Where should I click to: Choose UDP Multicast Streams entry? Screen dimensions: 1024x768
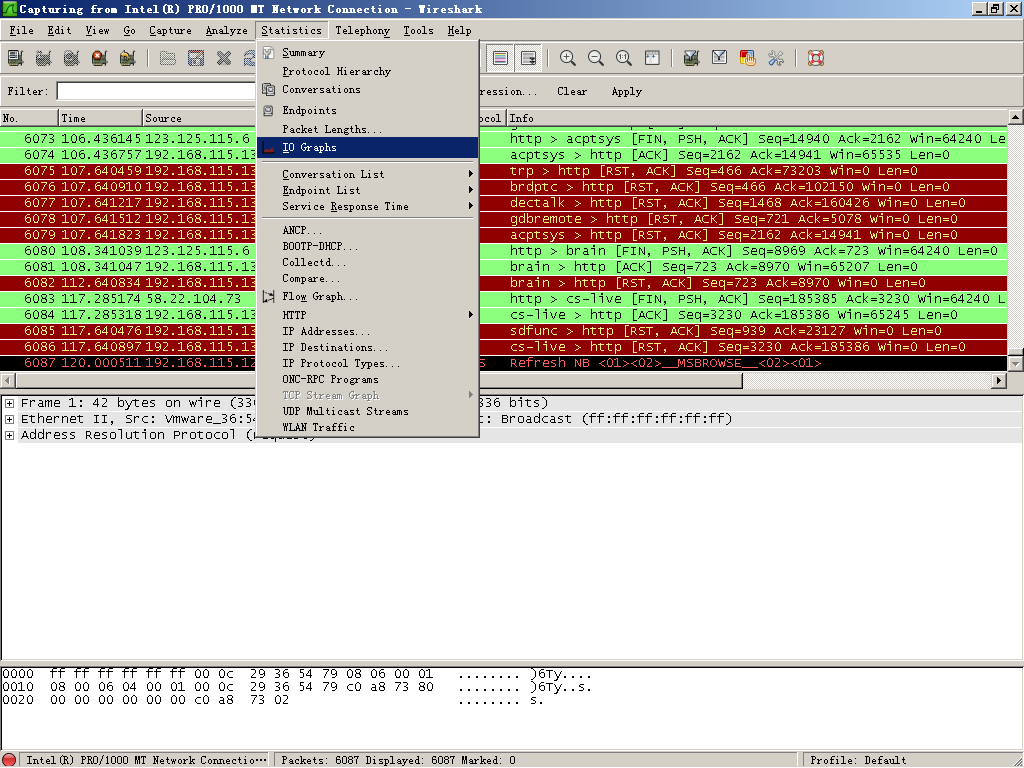pos(368,411)
